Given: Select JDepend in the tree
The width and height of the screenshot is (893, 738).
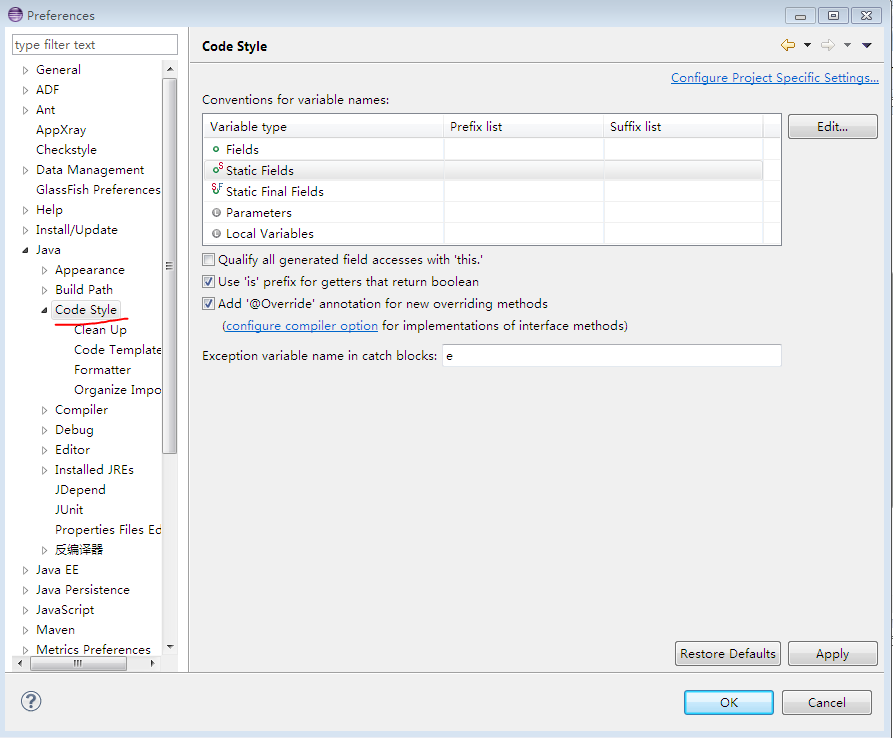Looking at the screenshot, I should coord(80,490).
